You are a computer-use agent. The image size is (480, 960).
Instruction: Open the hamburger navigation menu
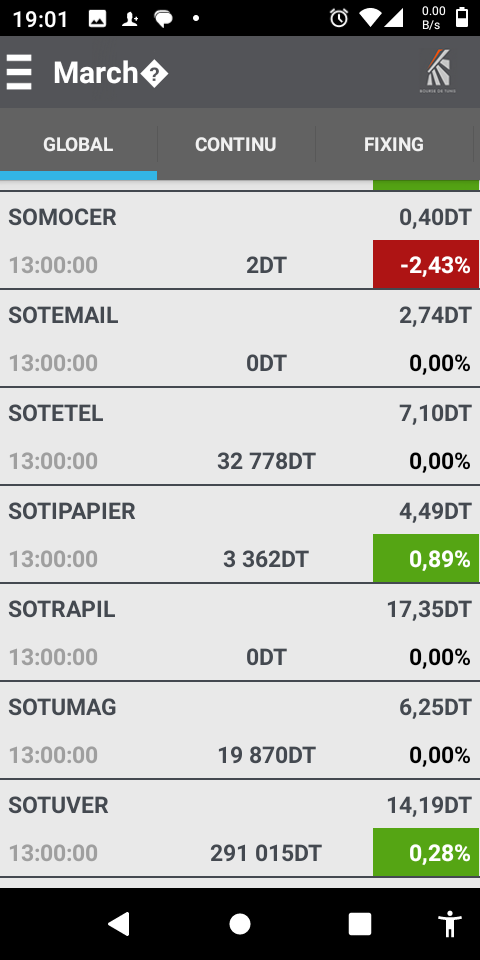point(19,72)
